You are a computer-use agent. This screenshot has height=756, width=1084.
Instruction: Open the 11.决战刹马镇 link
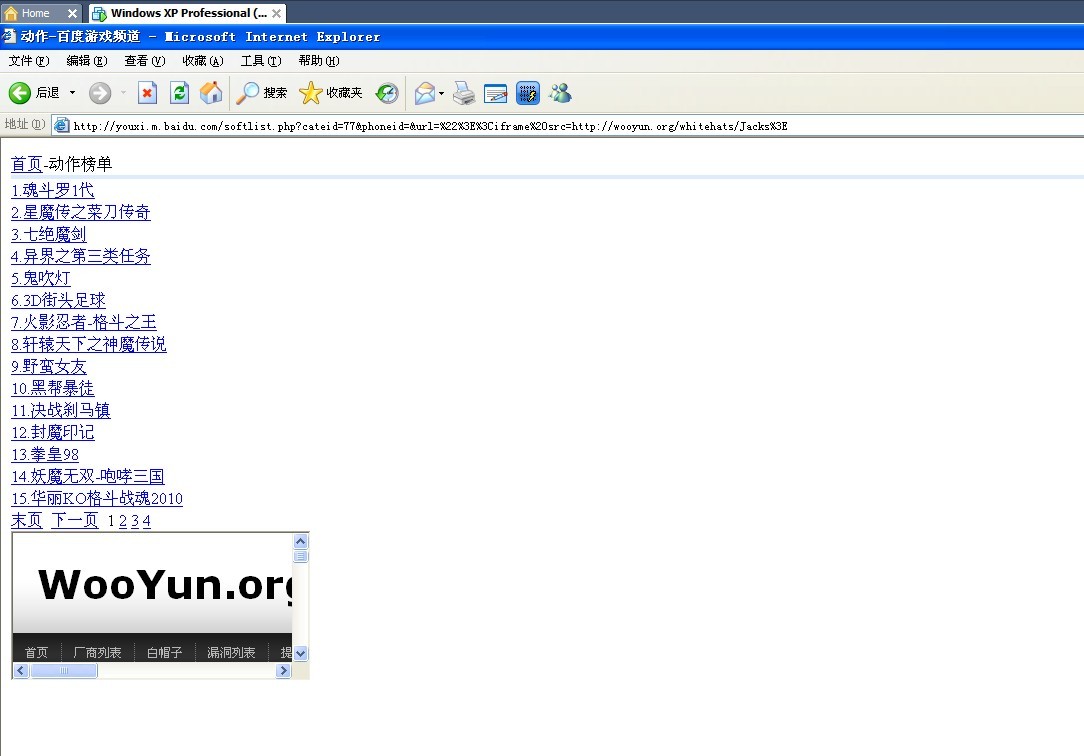click(61, 410)
